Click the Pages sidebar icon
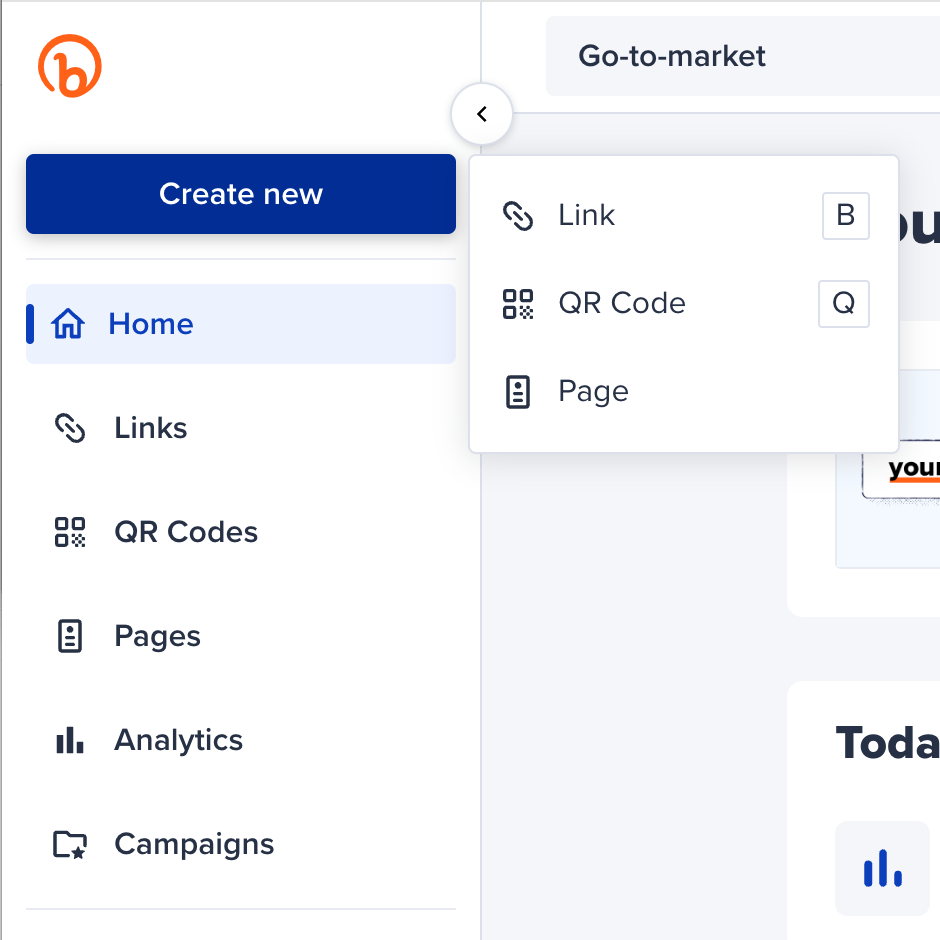 69,635
